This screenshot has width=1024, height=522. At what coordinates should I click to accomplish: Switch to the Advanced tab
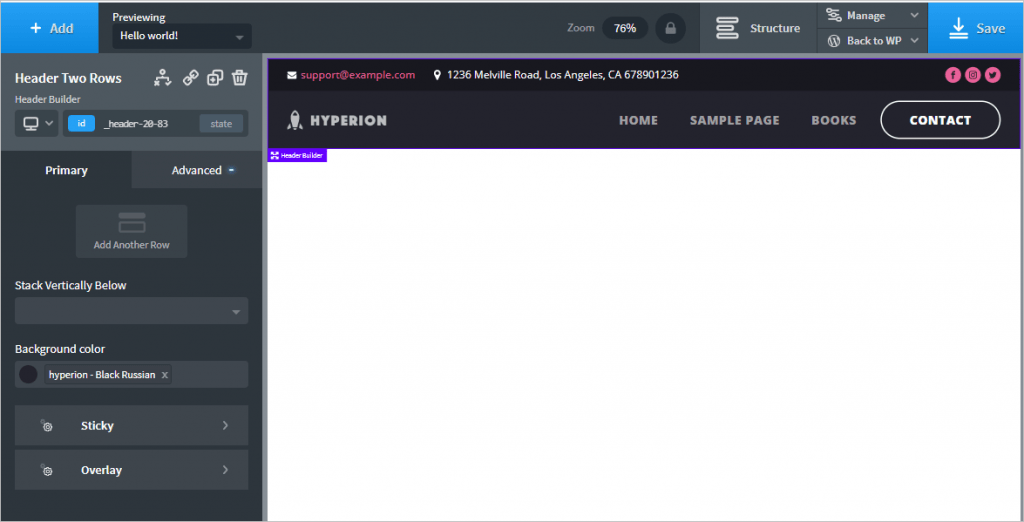(197, 170)
